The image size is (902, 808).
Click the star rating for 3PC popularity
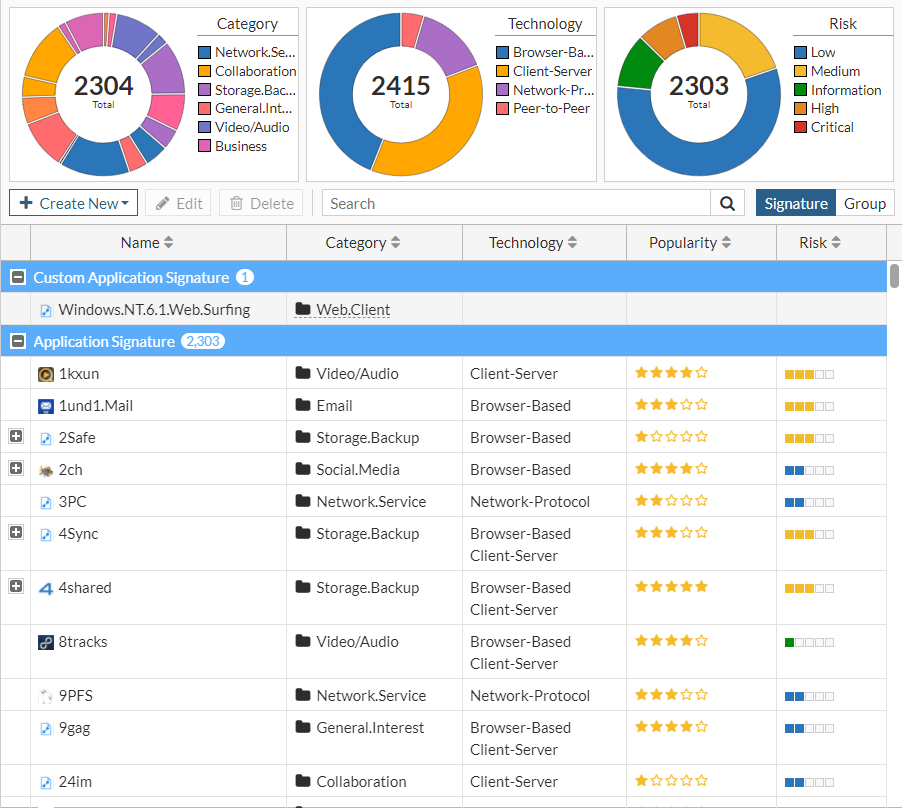670,501
